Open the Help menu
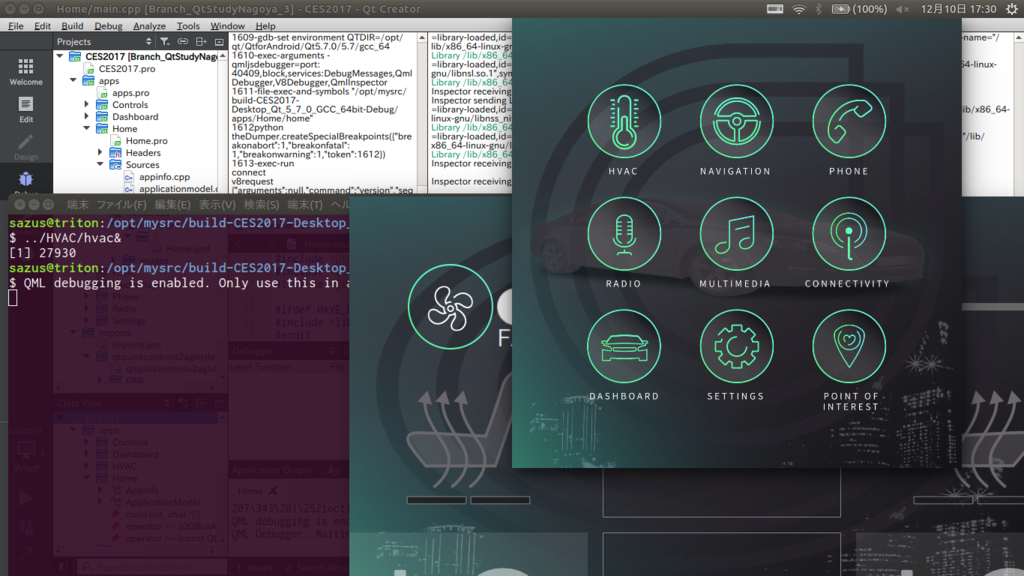Viewport: 1024px width, 576px height. 265,25
